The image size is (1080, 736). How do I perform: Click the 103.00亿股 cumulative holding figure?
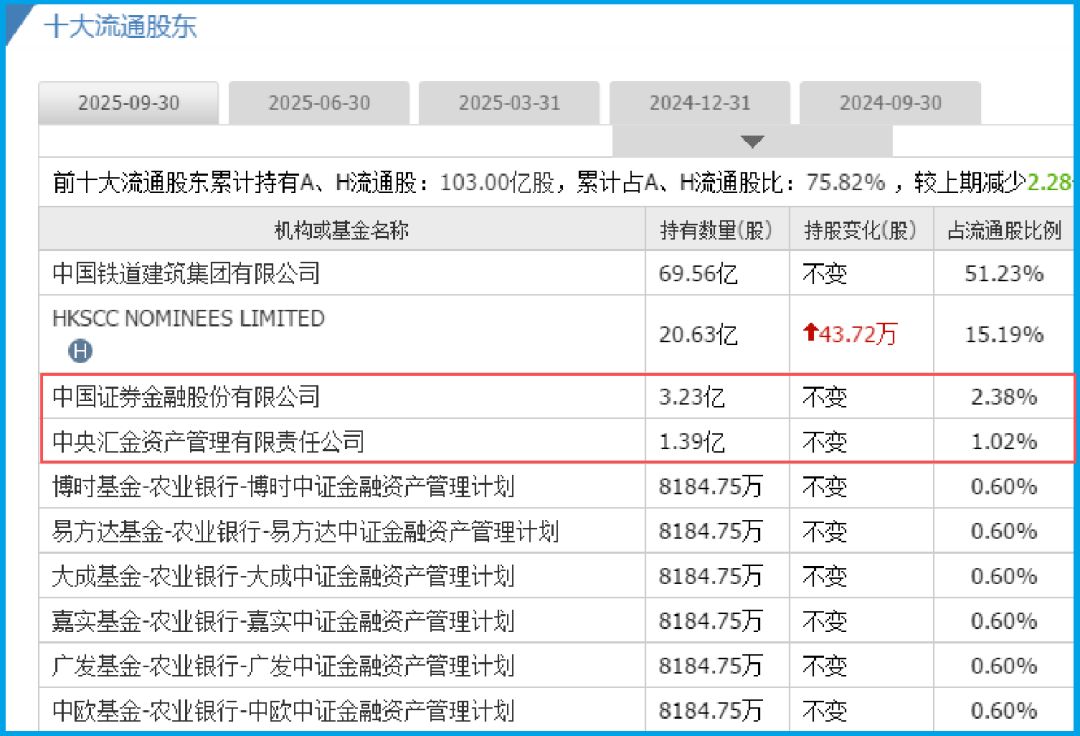[x=497, y=182]
